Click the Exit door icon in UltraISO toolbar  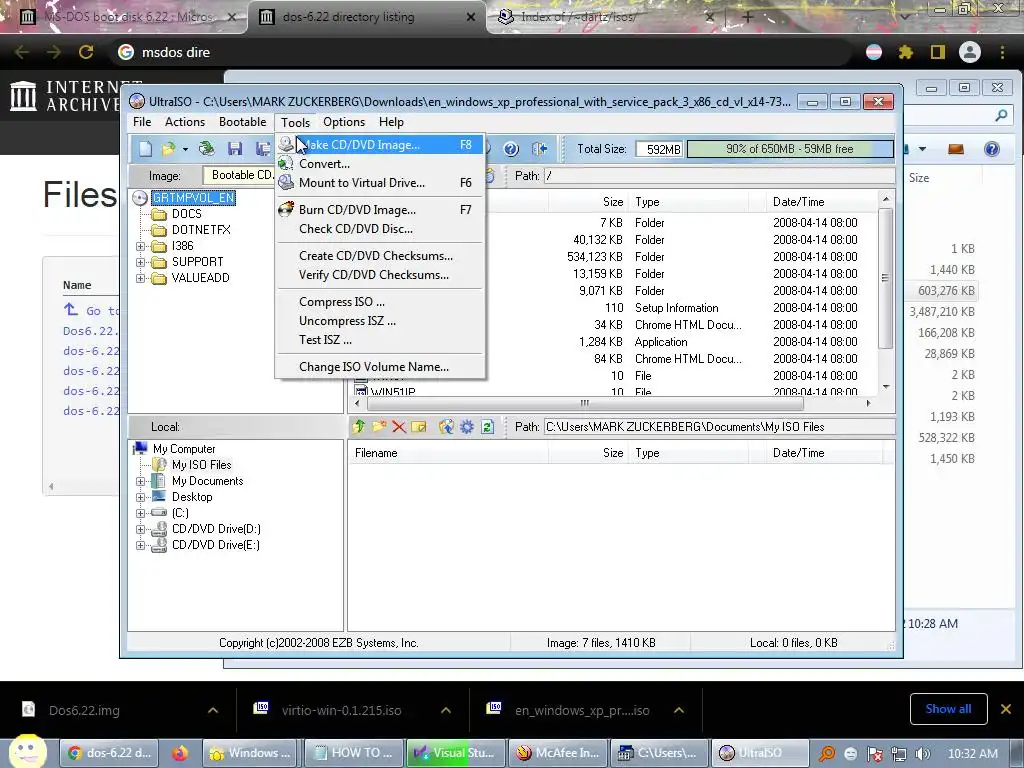click(539, 149)
